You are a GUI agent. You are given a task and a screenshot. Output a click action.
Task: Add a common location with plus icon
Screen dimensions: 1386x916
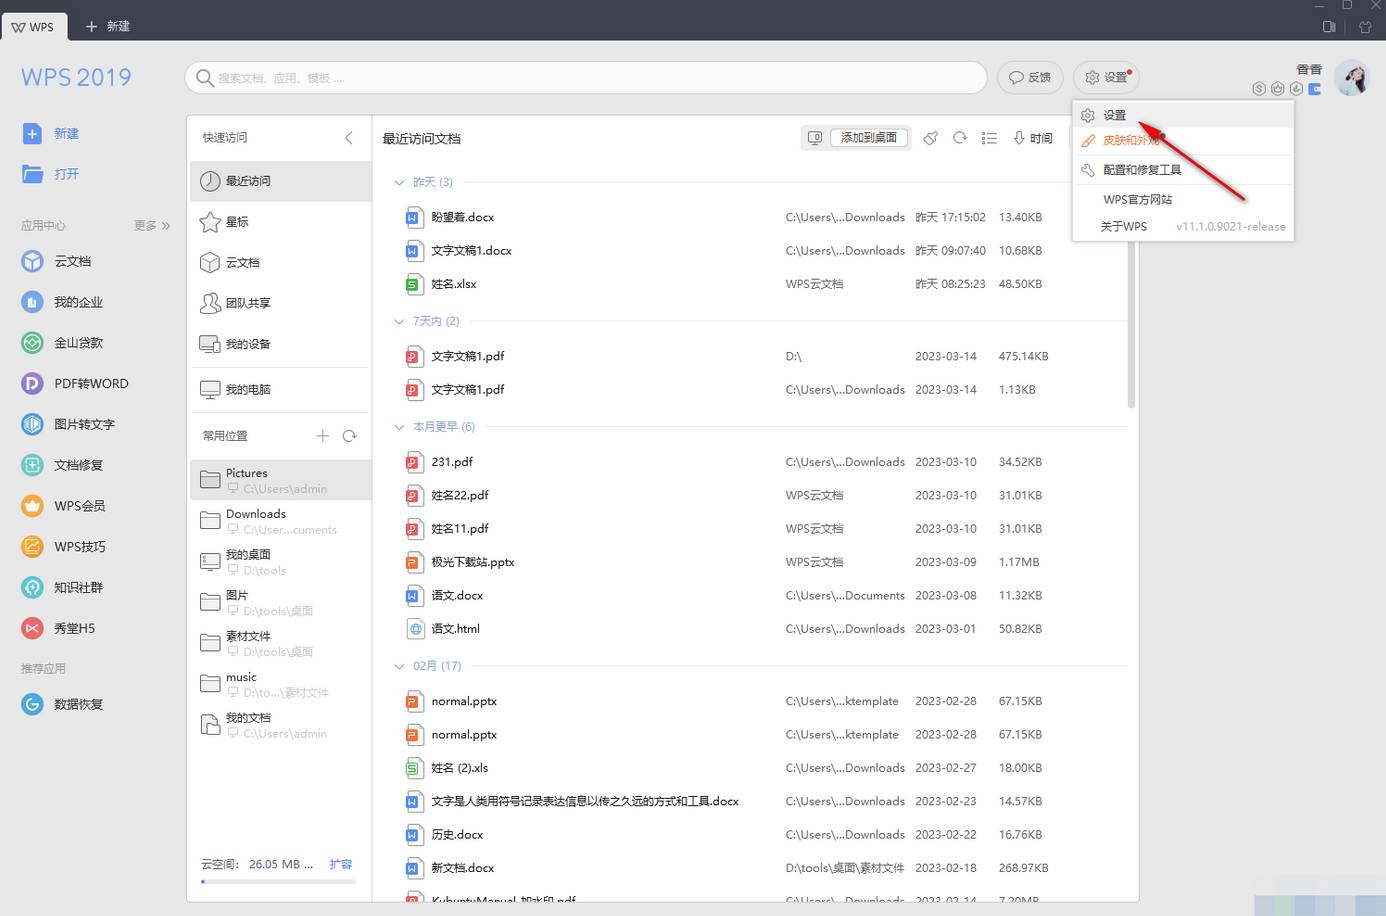pyautogui.click(x=322, y=436)
